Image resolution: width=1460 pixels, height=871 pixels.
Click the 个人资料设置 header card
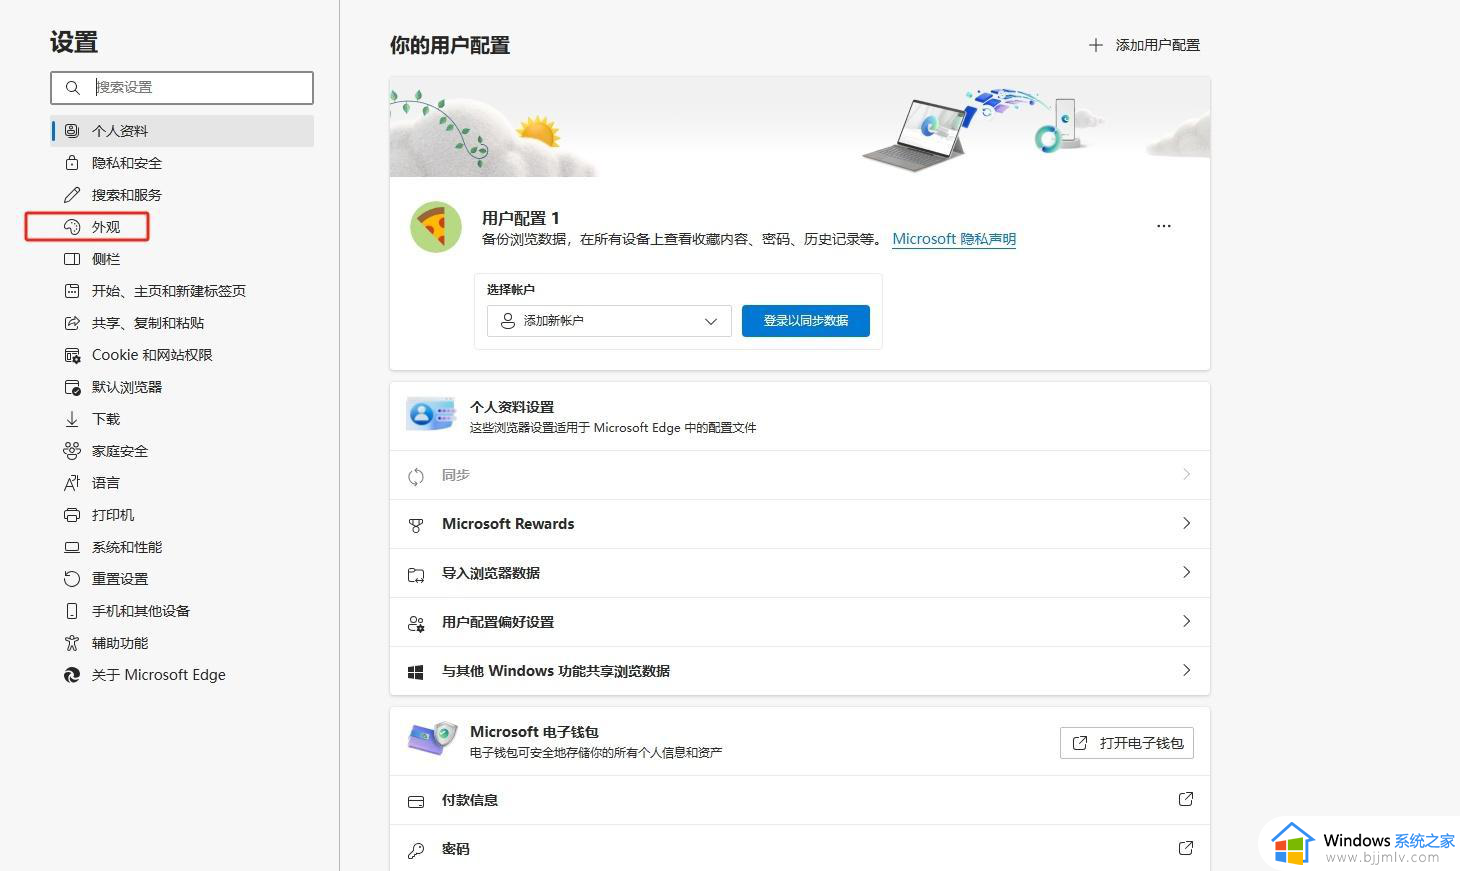pos(800,416)
